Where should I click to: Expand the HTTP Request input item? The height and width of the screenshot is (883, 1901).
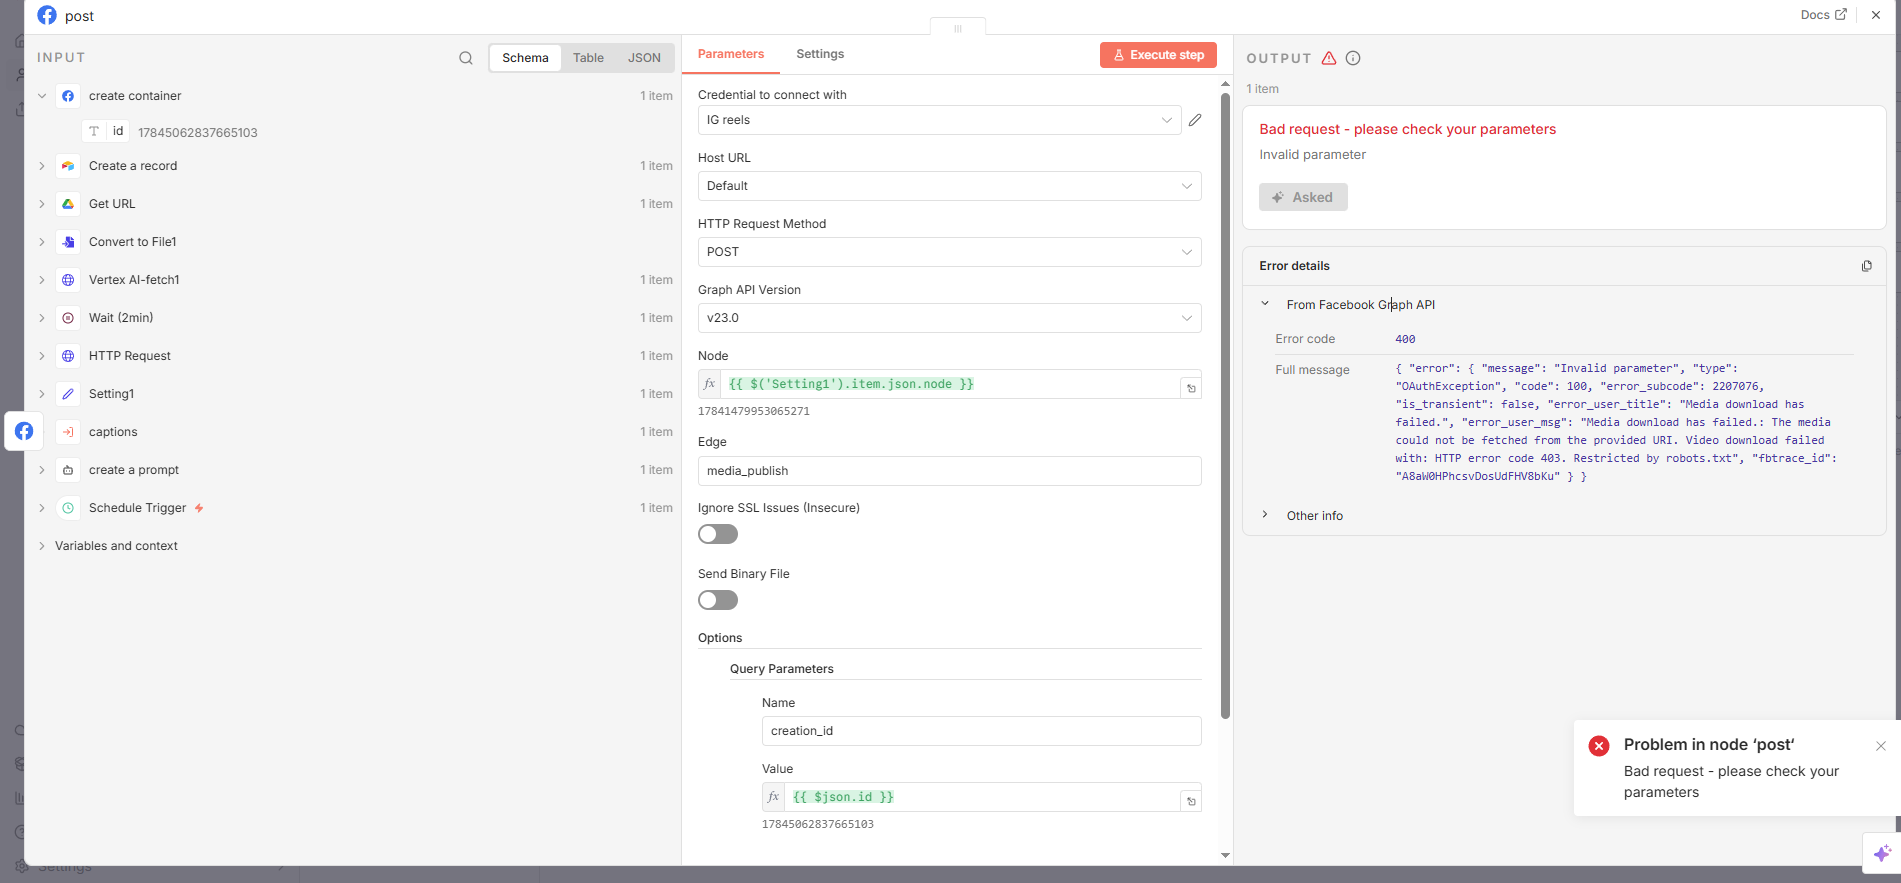coord(42,356)
